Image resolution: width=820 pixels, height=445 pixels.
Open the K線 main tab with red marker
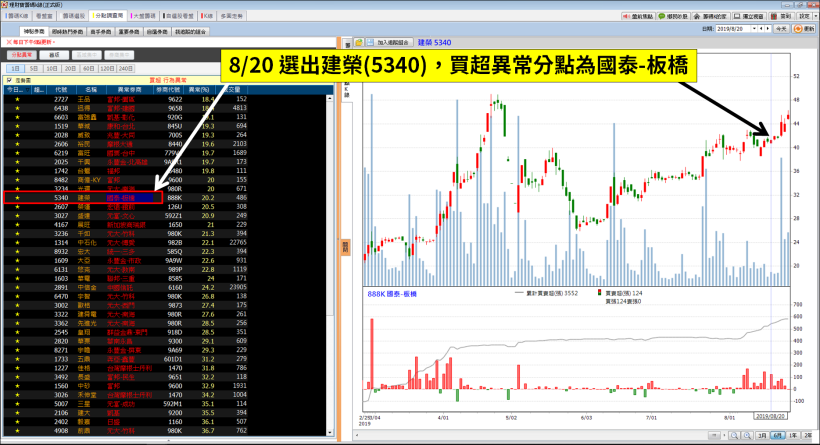(x=207, y=16)
